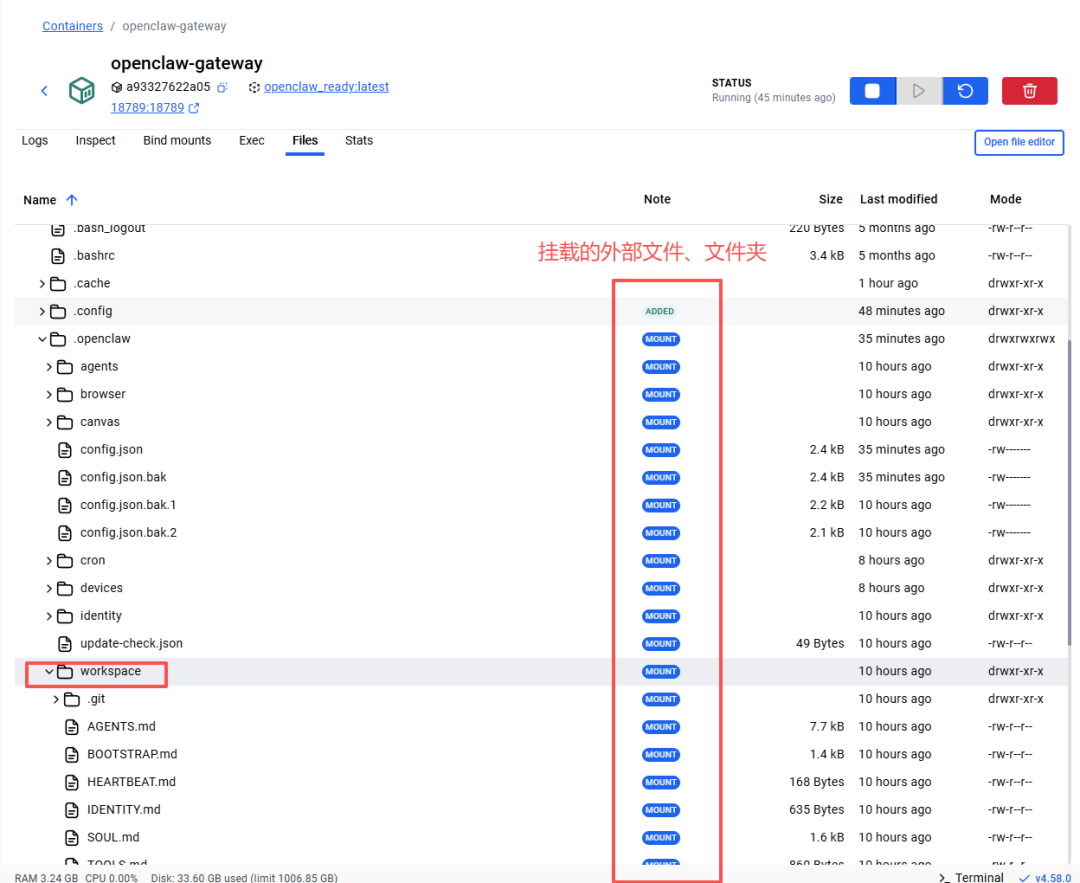
Task: Click the stop container button
Action: 872,91
